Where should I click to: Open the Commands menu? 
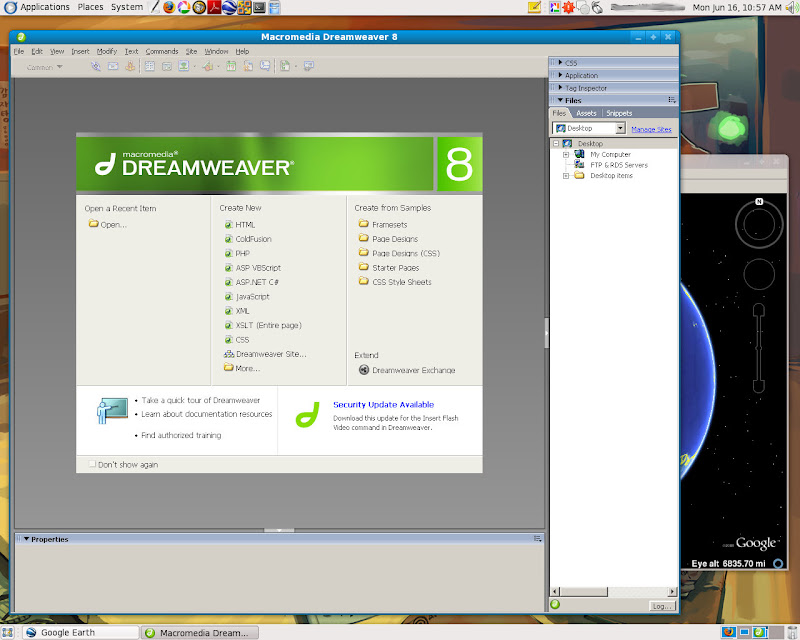click(162, 52)
